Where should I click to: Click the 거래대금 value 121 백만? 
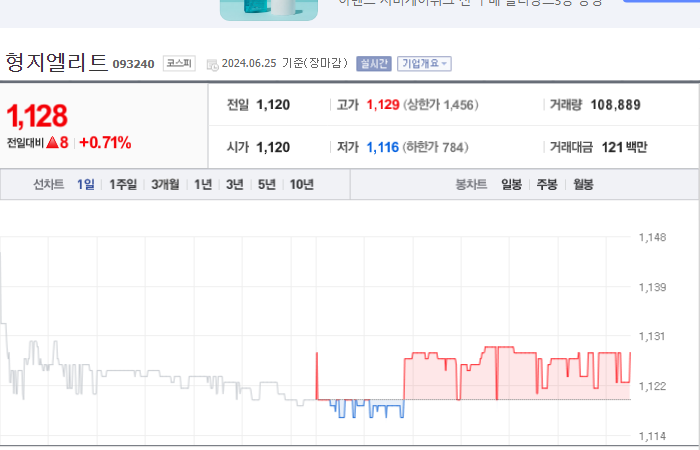click(x=624, y=147)
